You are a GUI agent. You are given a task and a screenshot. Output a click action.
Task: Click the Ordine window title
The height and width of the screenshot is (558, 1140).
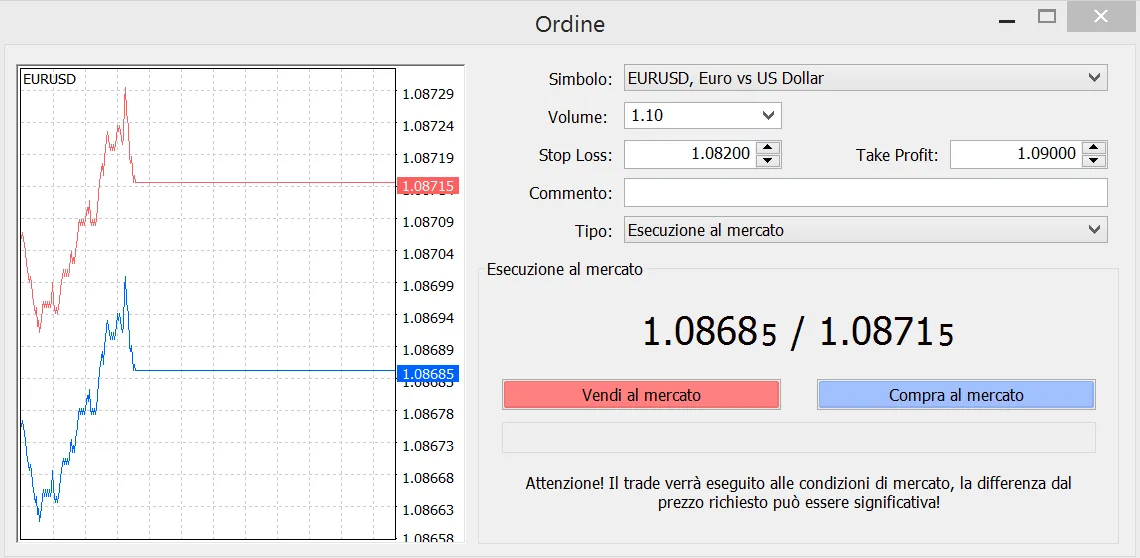pos(570,24)
